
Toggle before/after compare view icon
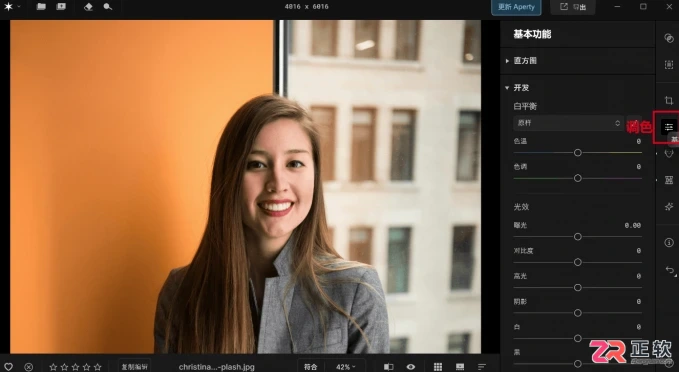(x=388, y=367)
